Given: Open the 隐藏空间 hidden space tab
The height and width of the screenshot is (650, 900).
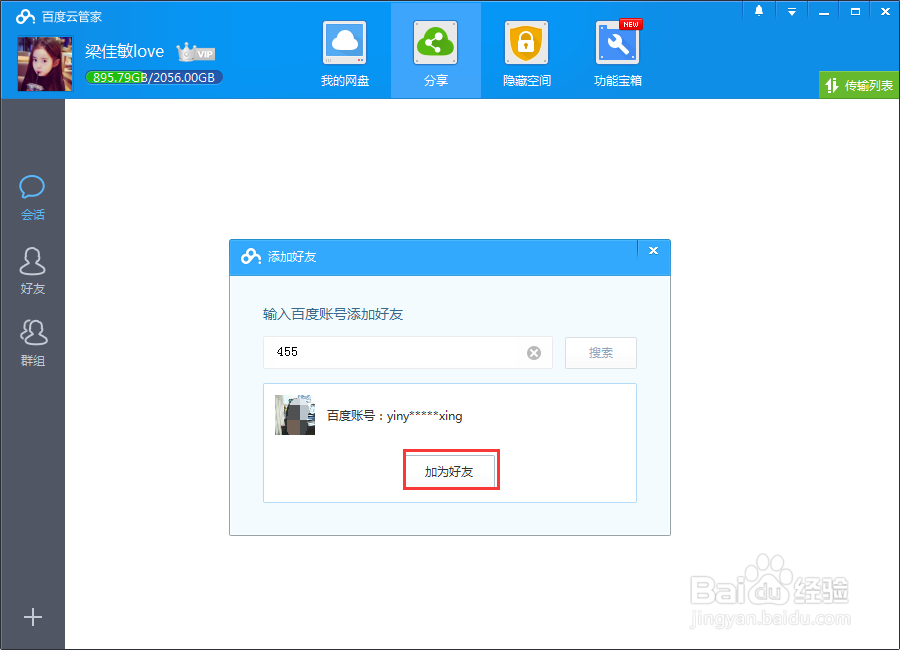Looking at the screenshot, I should 526,53.
